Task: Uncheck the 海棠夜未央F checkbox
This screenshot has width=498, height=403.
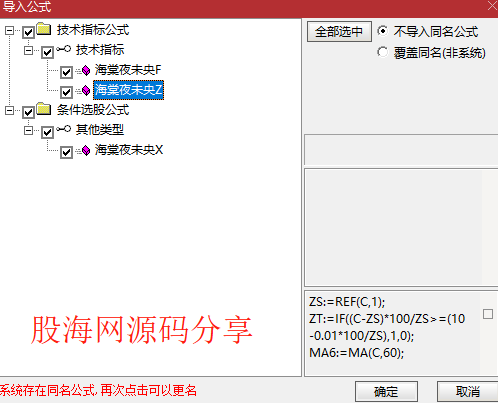Action: pyautogui.click(x=66, y=72)
